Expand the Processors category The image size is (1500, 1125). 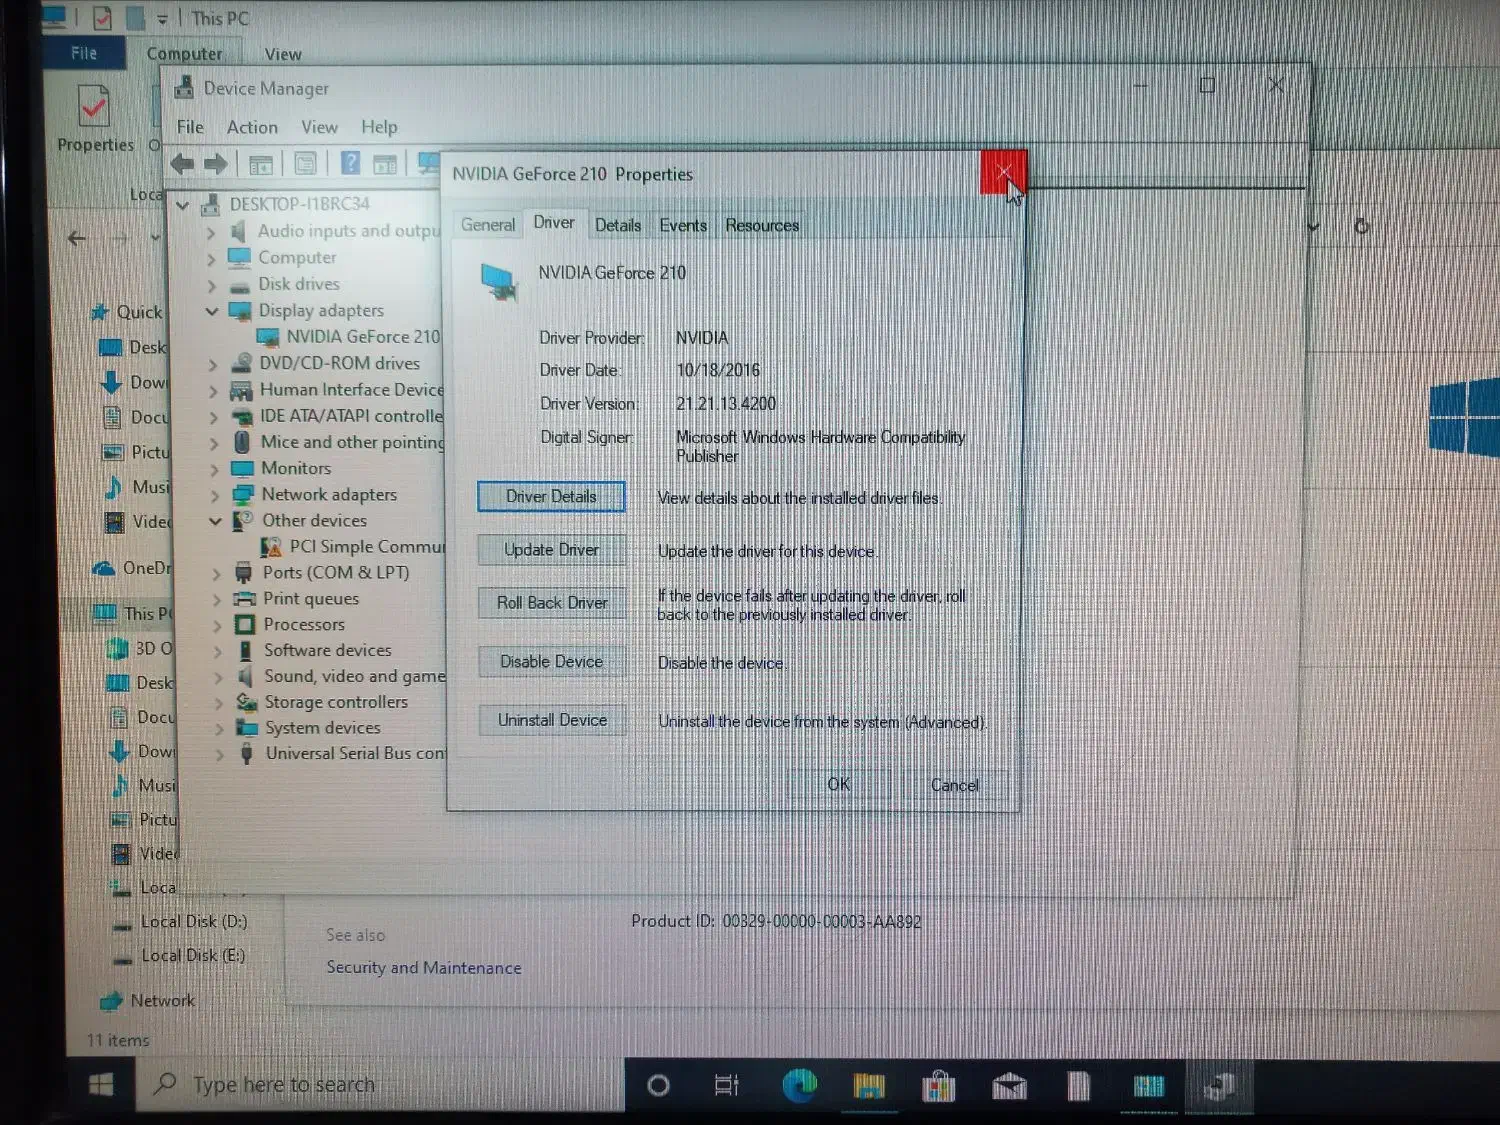[x=217, y=625]
